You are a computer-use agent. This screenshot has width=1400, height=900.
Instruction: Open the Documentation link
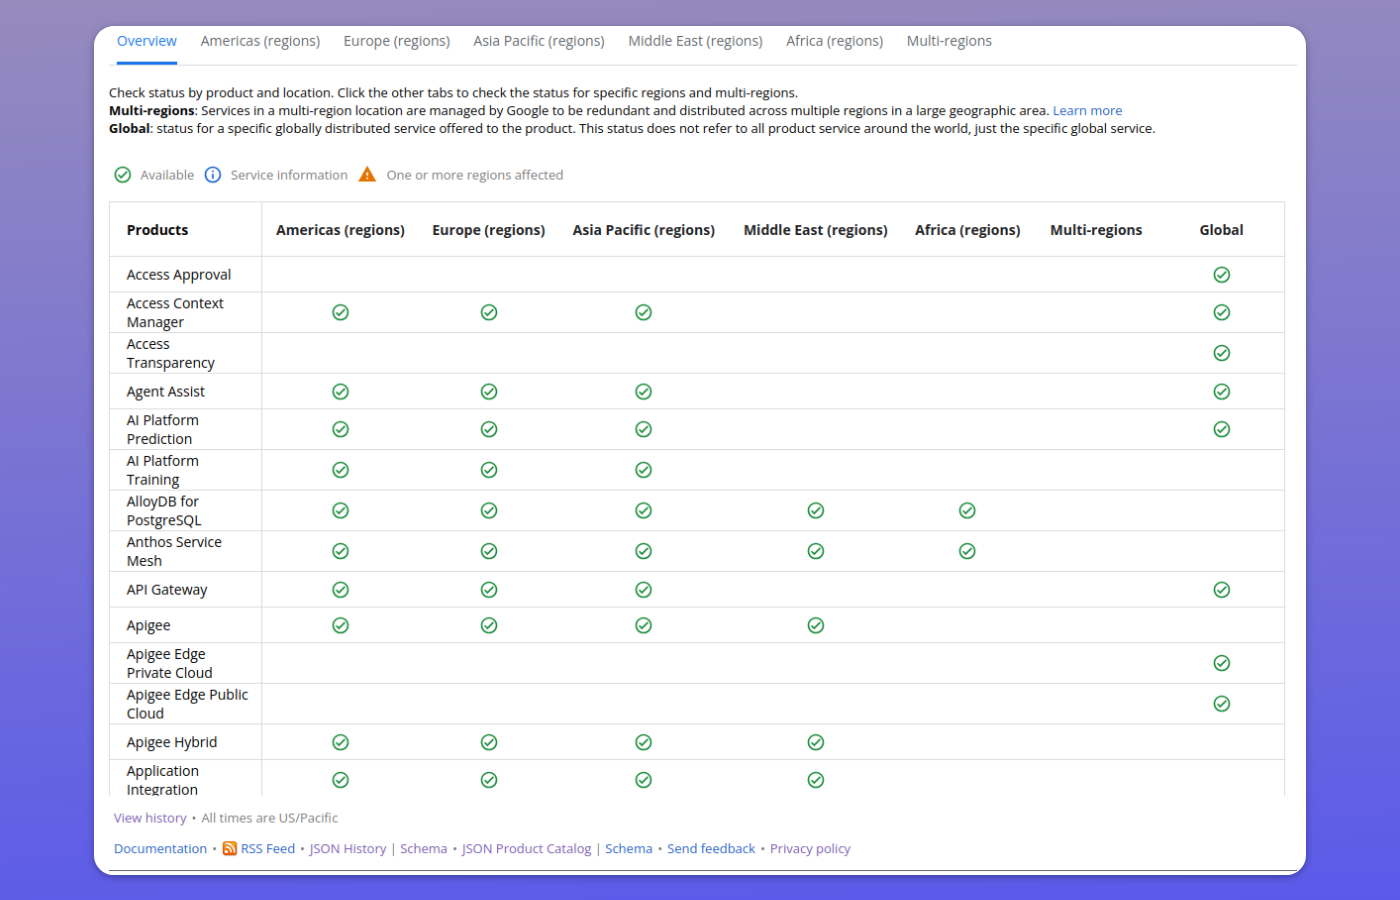(x=160, y=849)
